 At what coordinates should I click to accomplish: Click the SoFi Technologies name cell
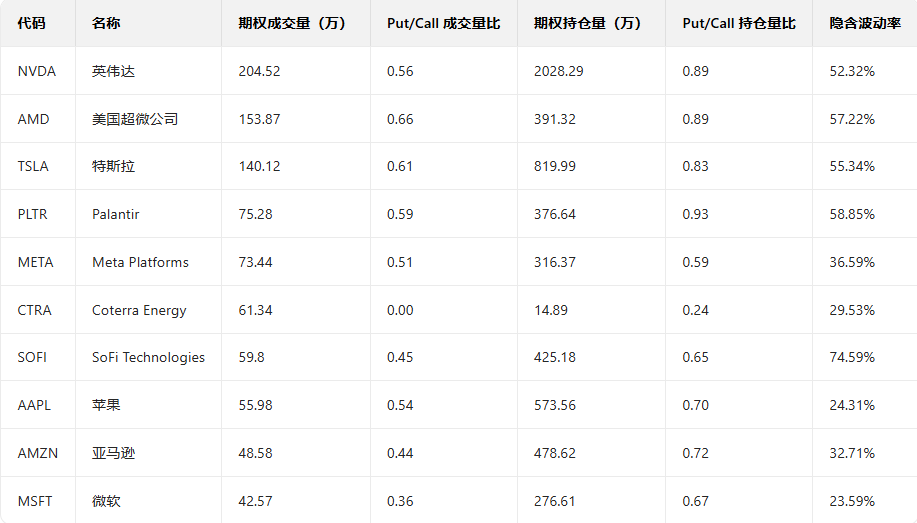pos(148,357)
